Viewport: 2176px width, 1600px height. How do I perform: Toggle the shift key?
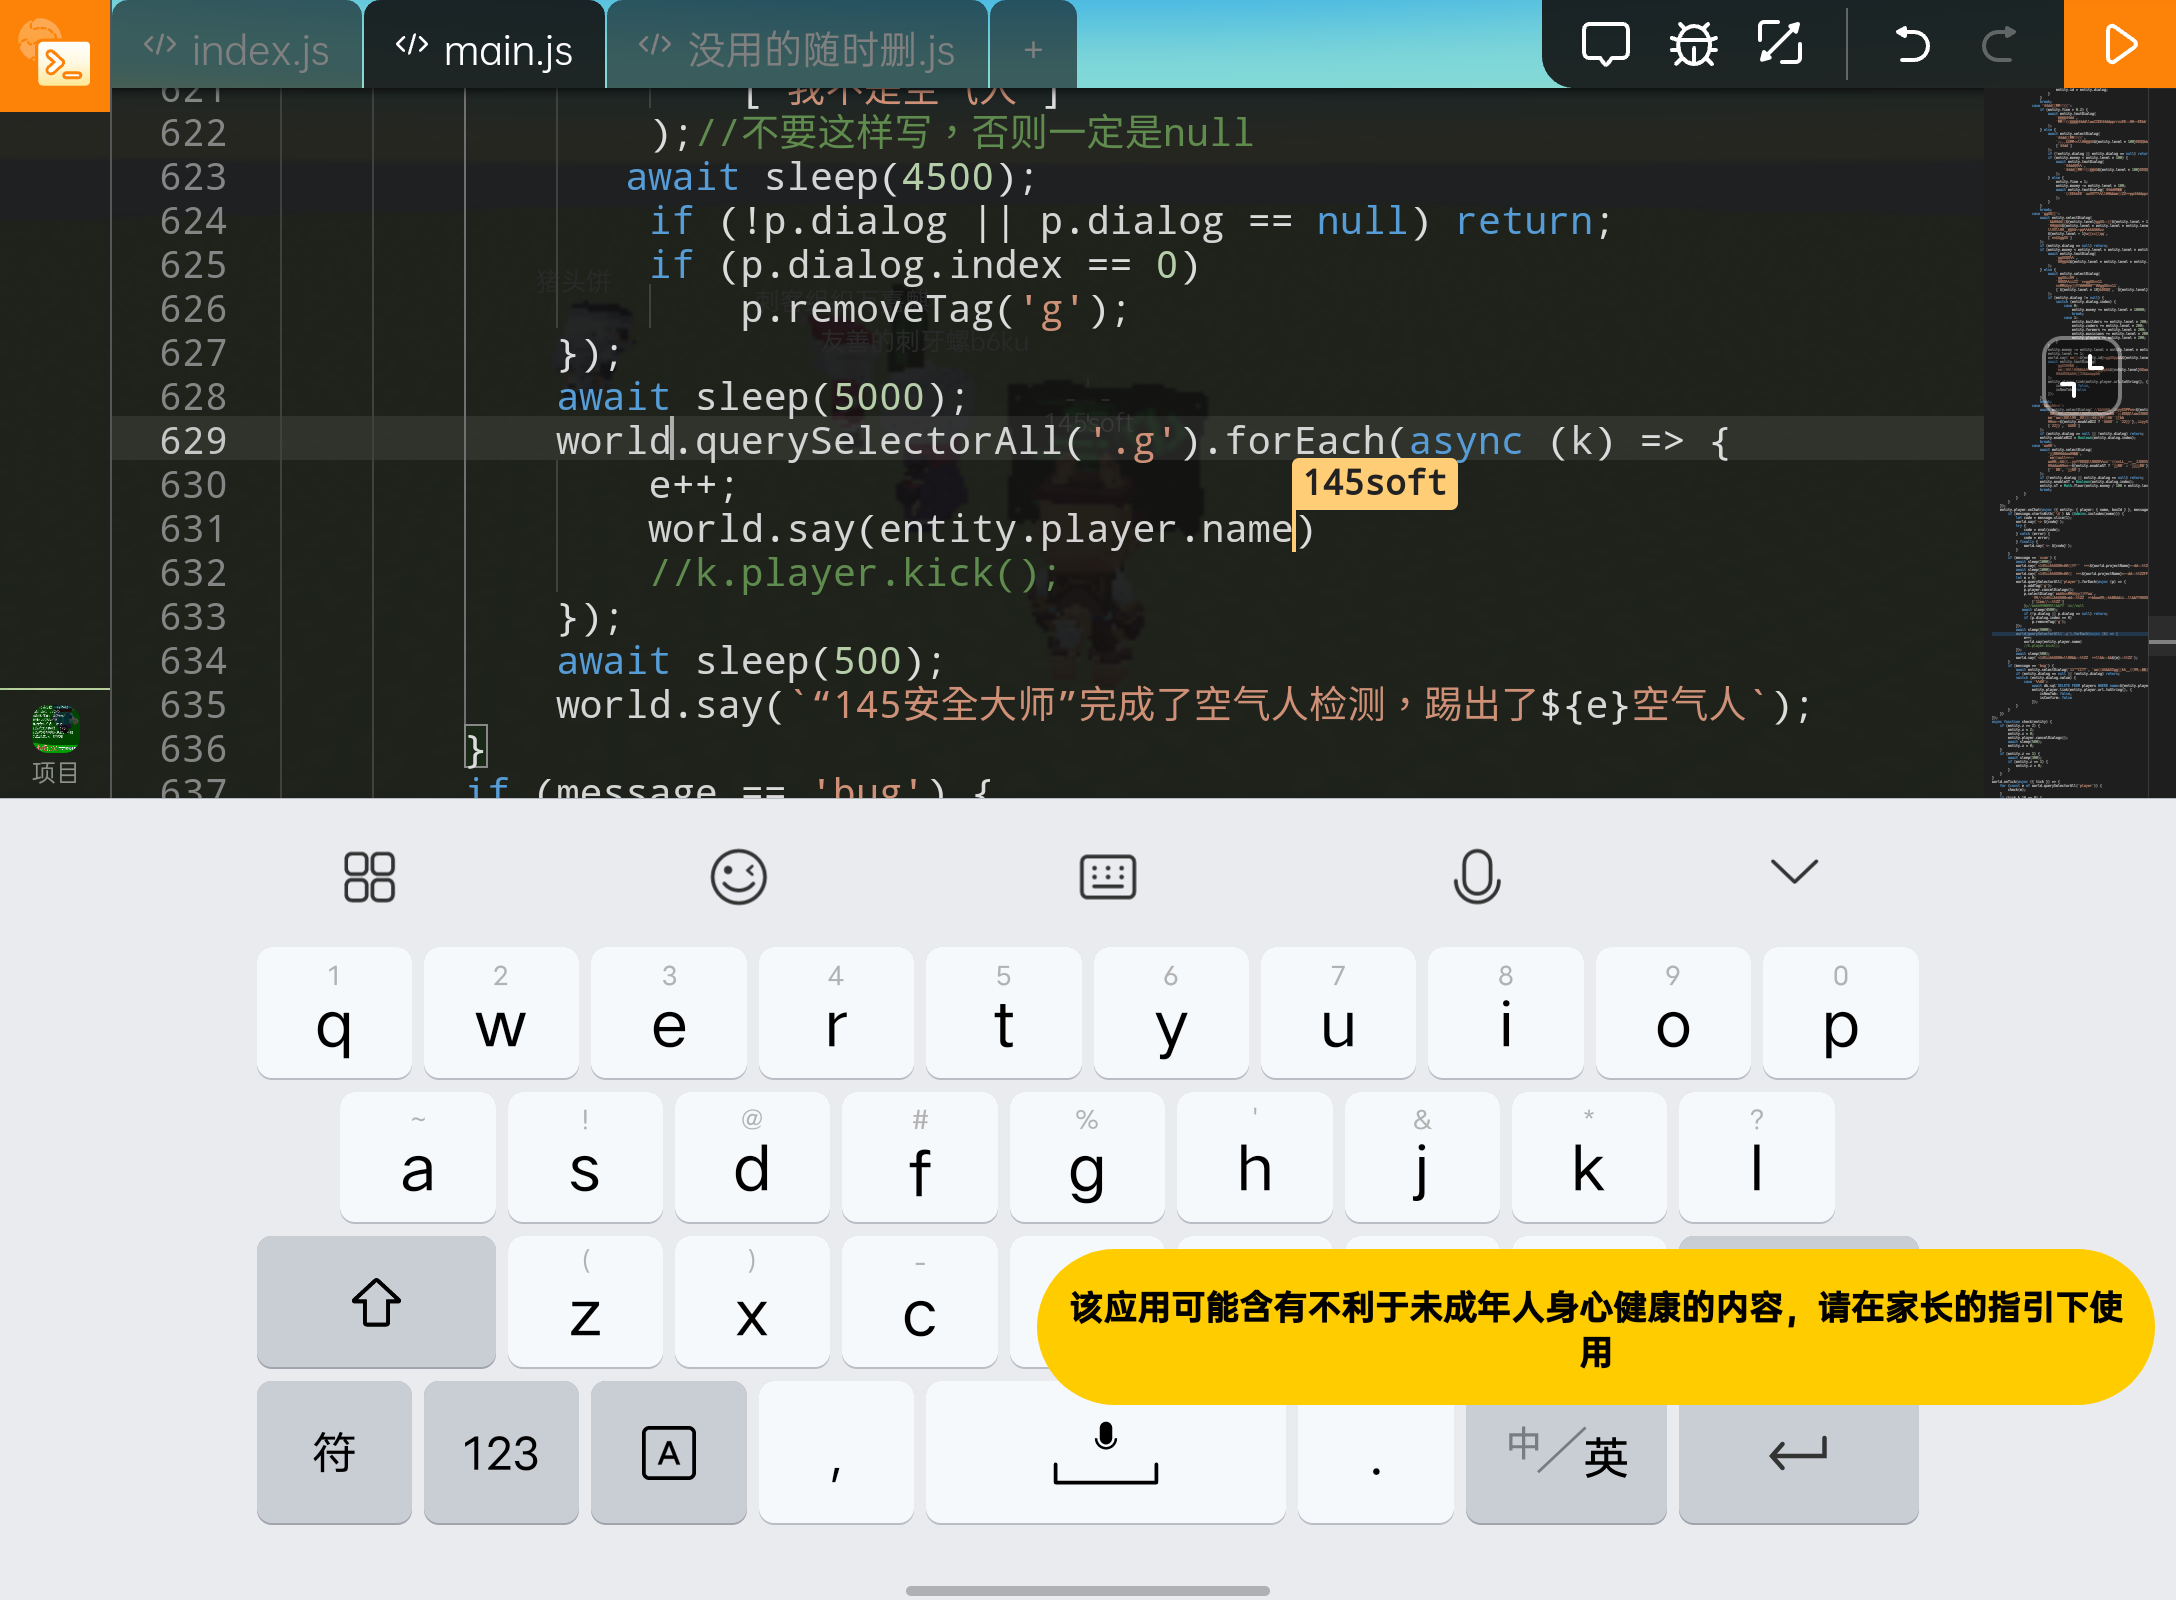click(x=376, y=1301)
